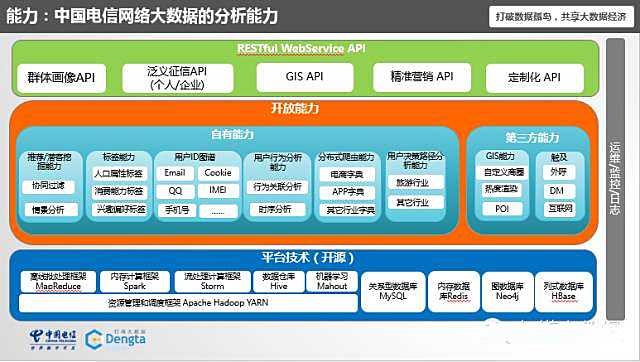This screenshot has width=640, height=362.
Task: Click the China Telecom logo
Action: (x=53, y=340)
